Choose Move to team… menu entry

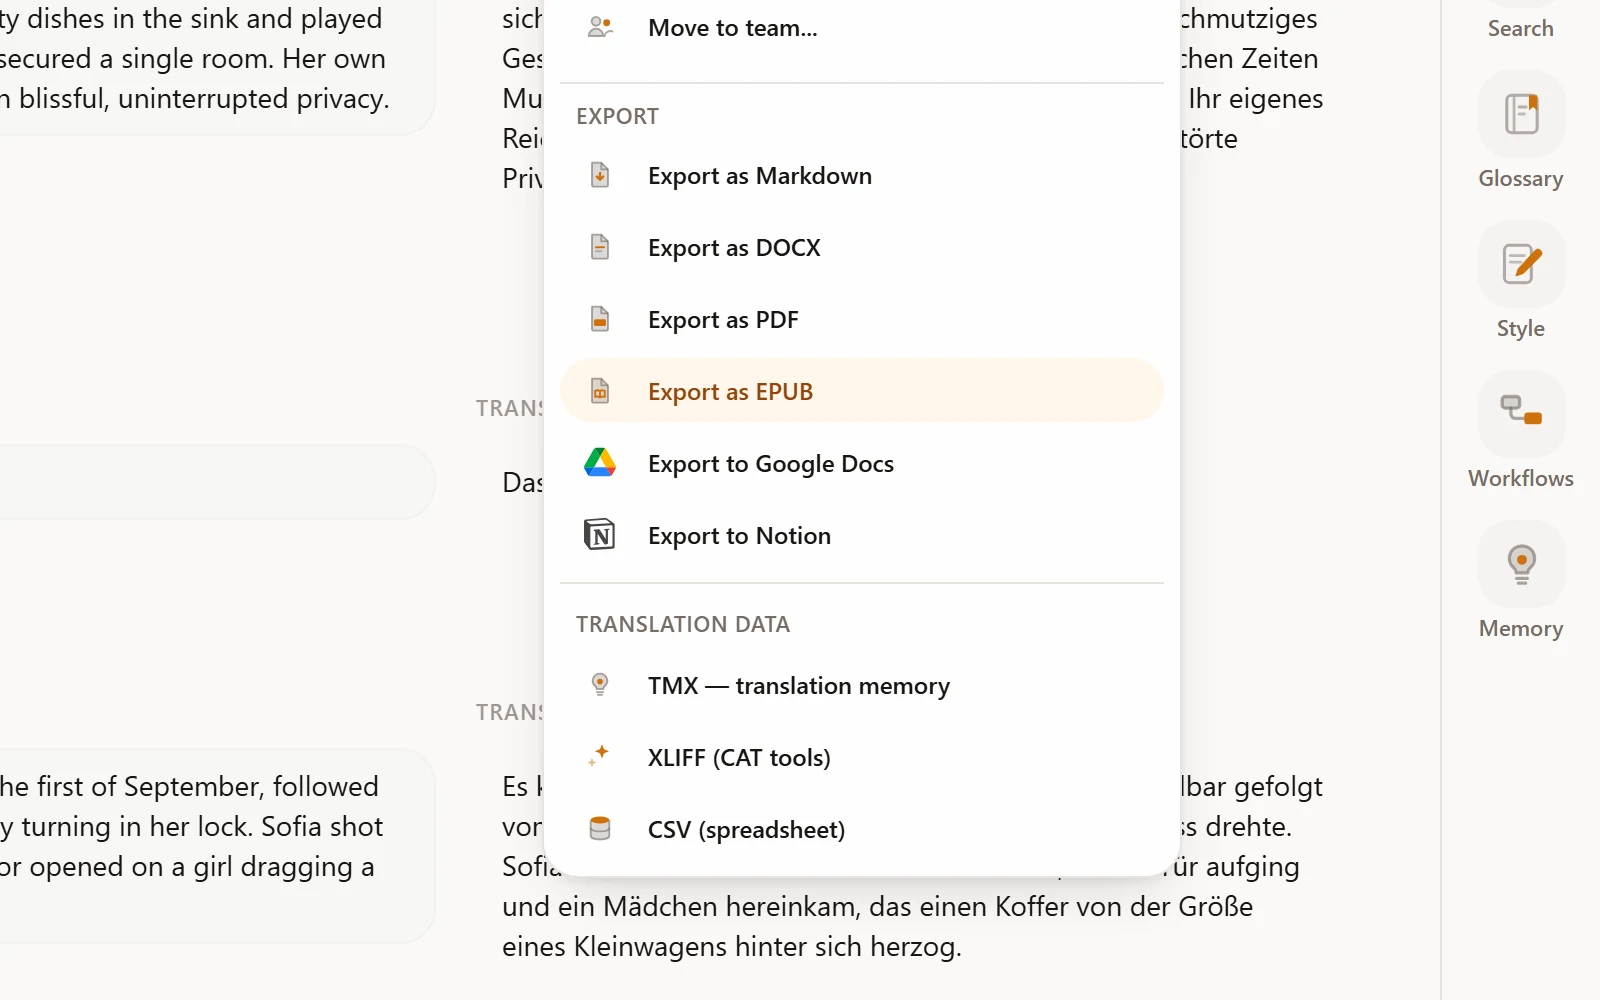coord(862,28)
